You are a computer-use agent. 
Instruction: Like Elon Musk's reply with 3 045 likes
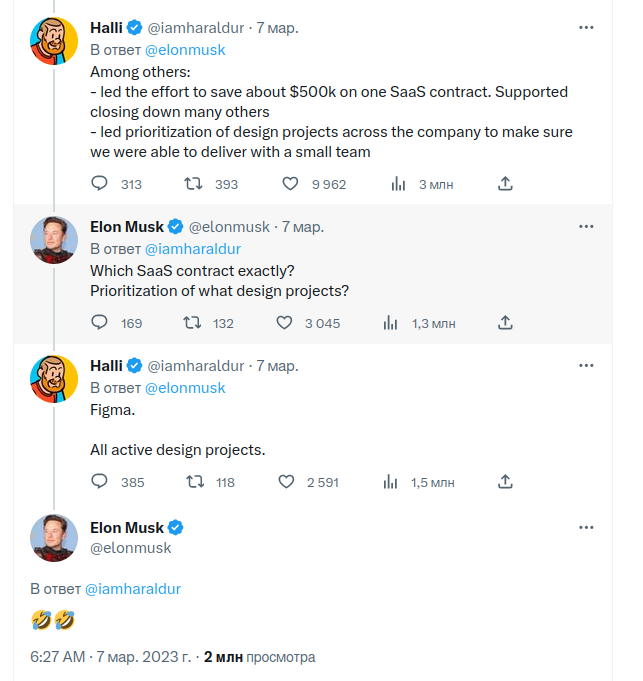(x=285, y=323)
